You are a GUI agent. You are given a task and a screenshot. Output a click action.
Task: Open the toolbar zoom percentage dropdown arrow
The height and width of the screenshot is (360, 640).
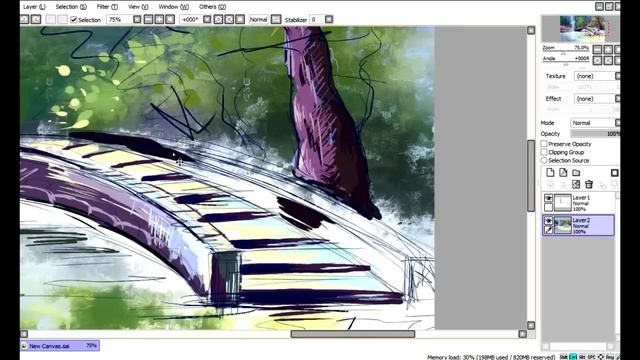(x=137, y=19)
